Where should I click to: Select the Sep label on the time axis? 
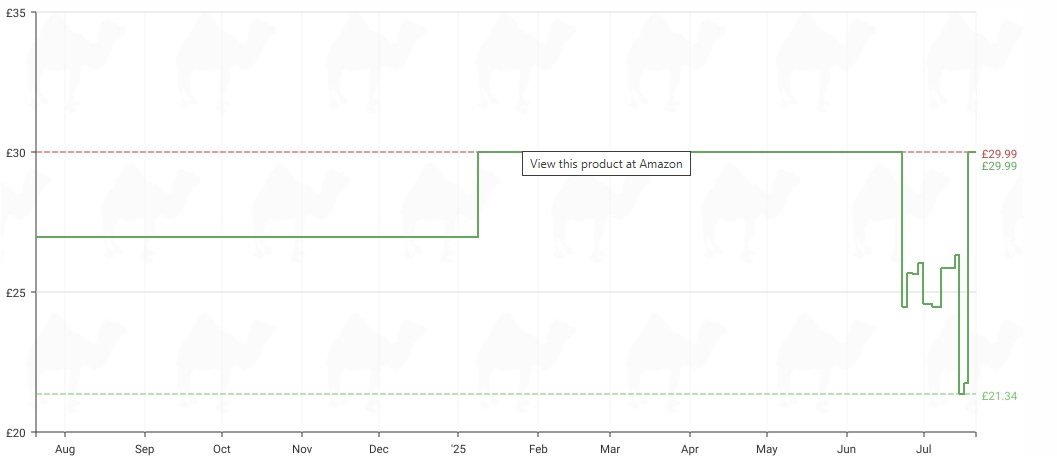click(x=144, y=449)
